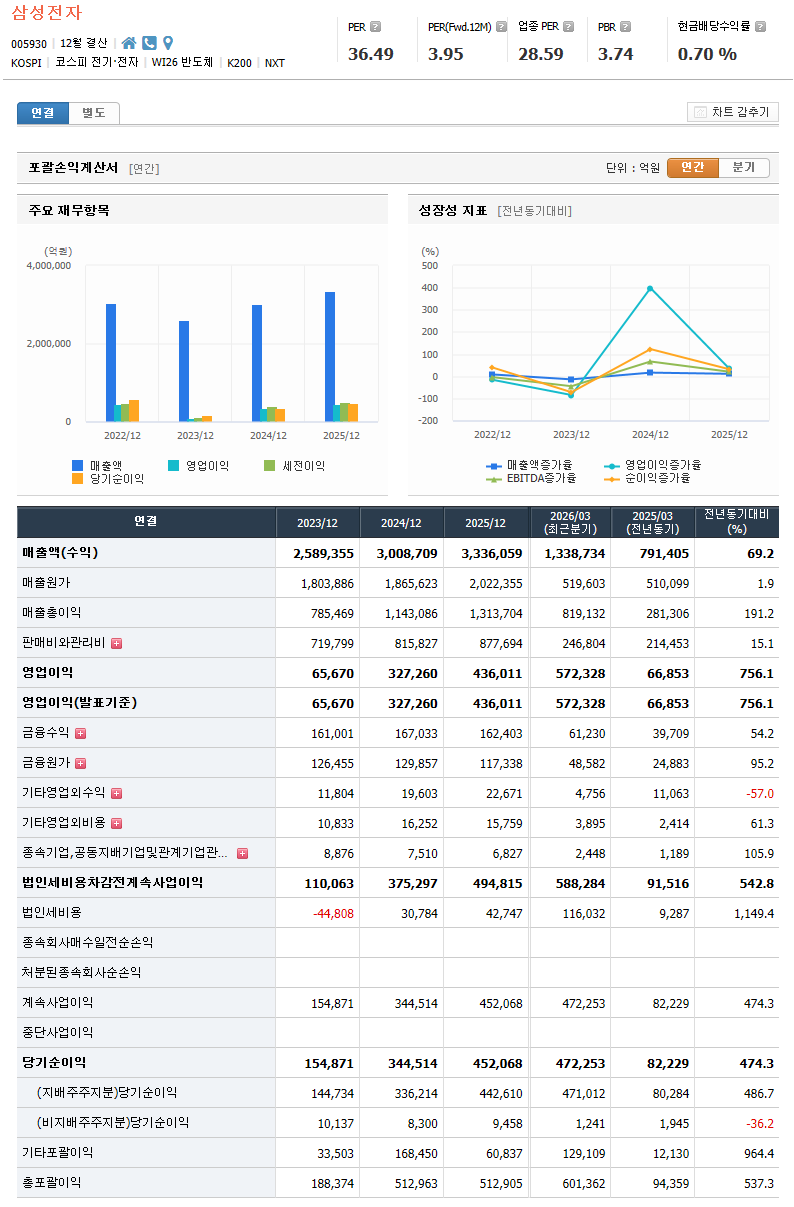
Task: Toggle the 영업이익증가율 legend marker
Action: tap(612, 466)
